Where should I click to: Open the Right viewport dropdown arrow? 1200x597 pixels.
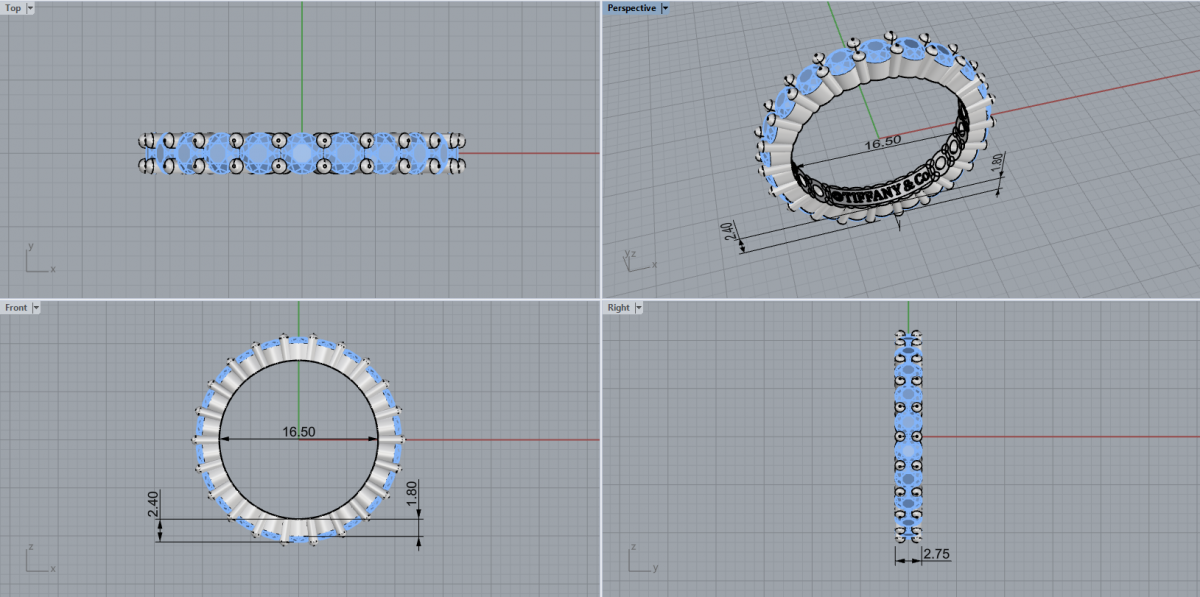[638, 308]
